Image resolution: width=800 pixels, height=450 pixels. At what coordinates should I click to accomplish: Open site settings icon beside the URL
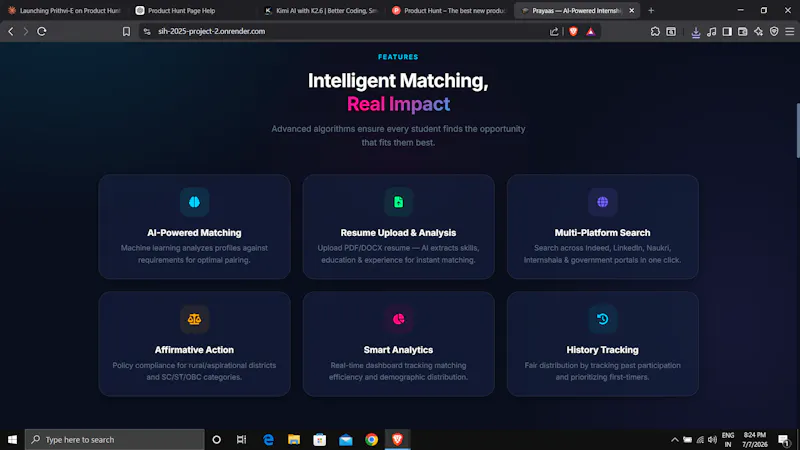tap(147, 32)
